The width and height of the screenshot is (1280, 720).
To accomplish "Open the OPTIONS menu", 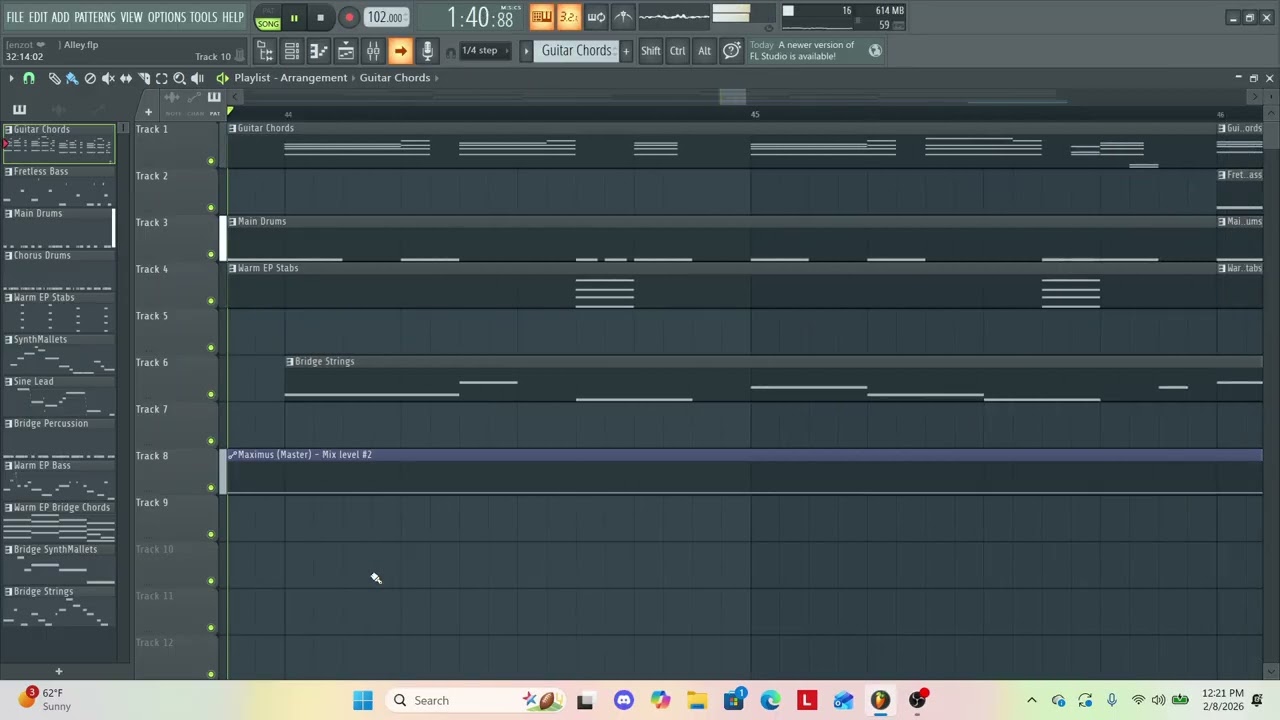I will click(167, 18).
